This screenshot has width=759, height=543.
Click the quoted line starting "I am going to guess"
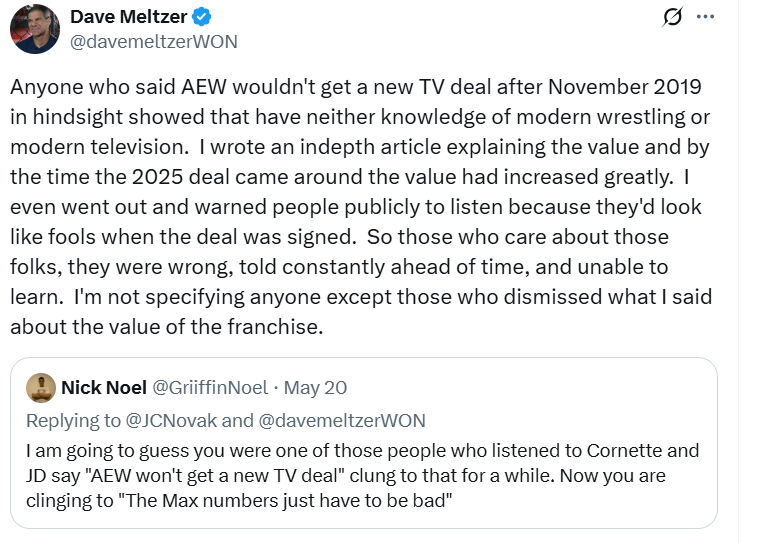click(362, 450)
